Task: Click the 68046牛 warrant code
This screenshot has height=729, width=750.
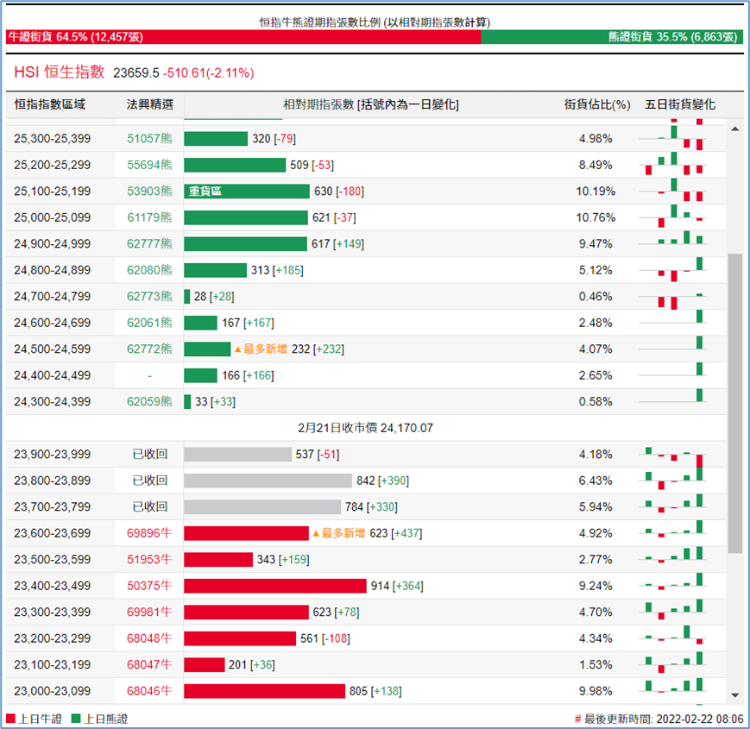Action: point(150,690)
